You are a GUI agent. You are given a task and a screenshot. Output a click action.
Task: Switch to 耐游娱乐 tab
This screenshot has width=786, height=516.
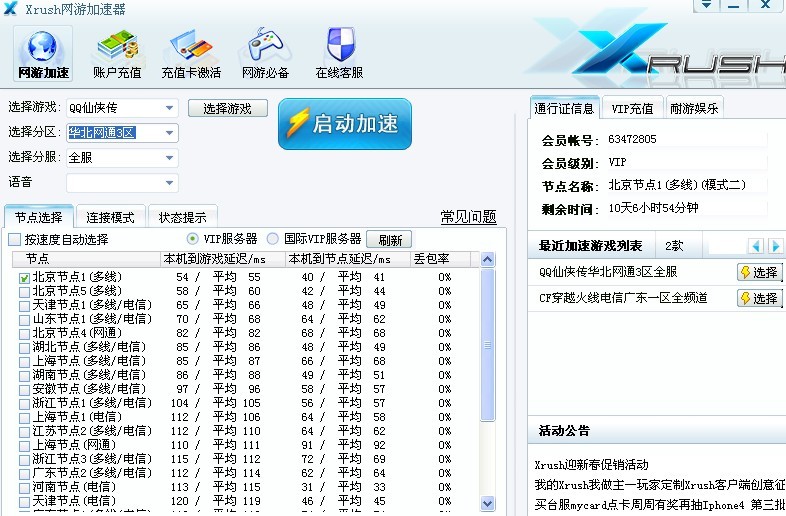[x=694, y=108]
